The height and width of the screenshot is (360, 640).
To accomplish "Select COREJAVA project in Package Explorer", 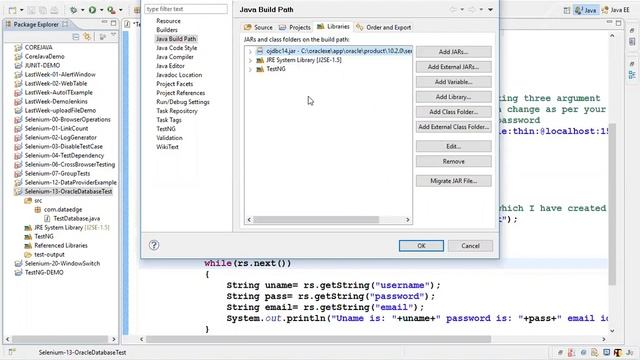I will point(38,47).
